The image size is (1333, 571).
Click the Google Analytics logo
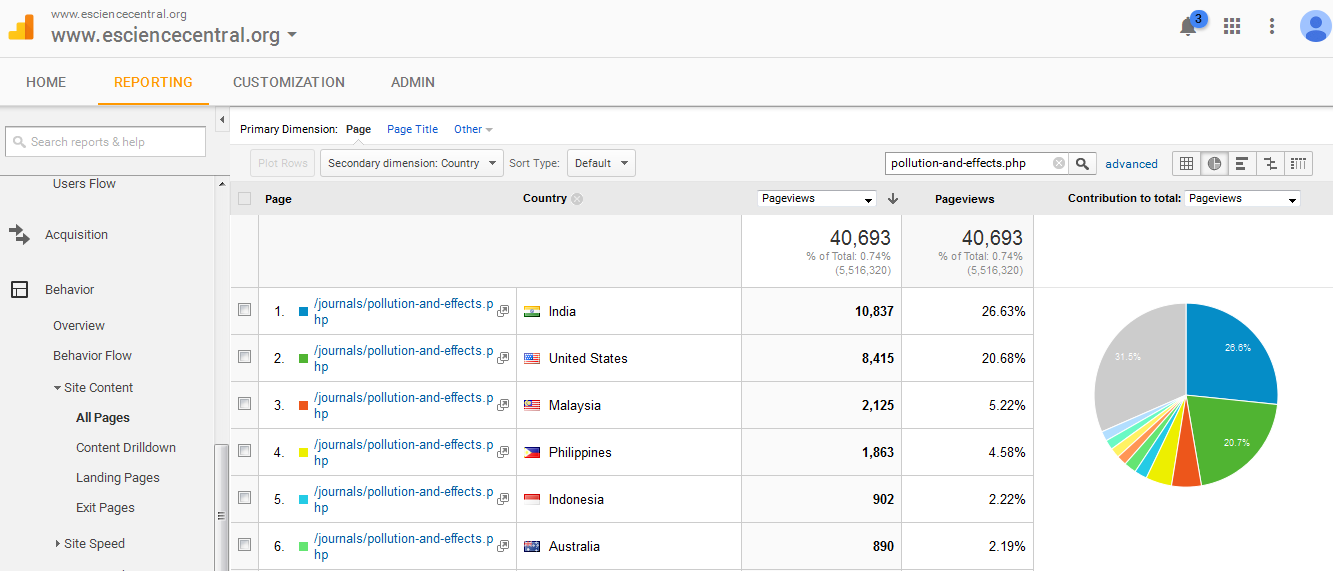point(21,26)
